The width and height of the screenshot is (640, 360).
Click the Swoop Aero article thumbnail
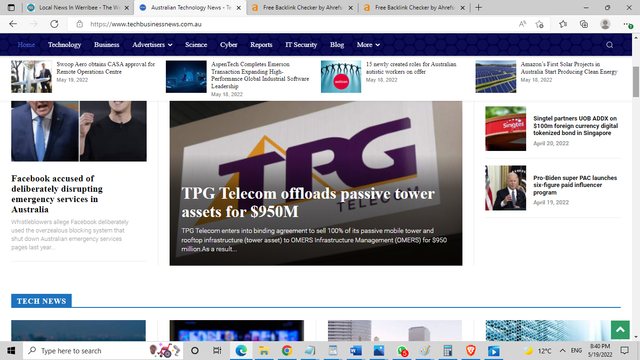coord(31,77)
